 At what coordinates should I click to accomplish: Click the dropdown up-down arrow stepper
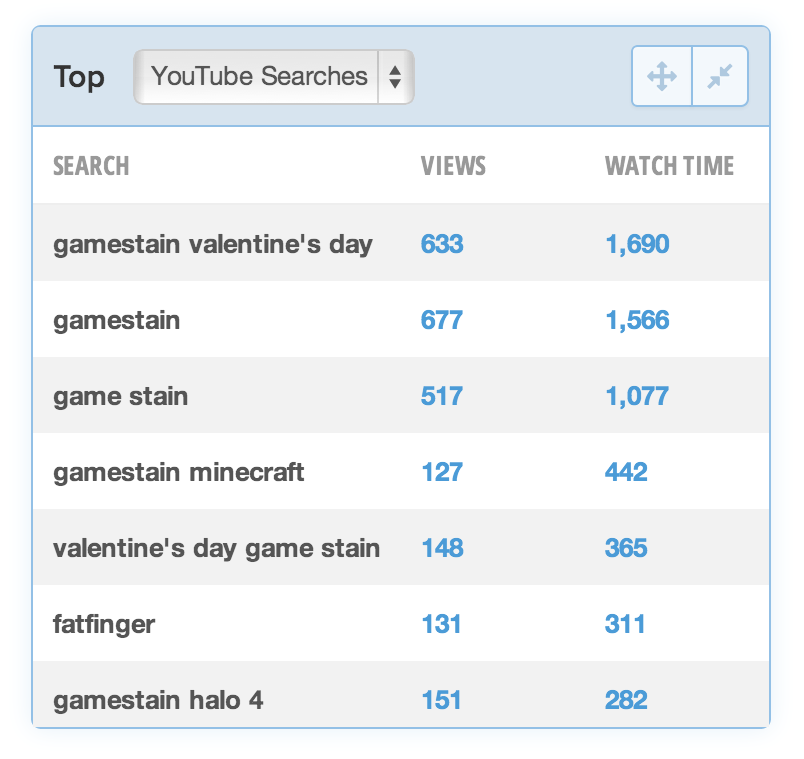point(395,76)
